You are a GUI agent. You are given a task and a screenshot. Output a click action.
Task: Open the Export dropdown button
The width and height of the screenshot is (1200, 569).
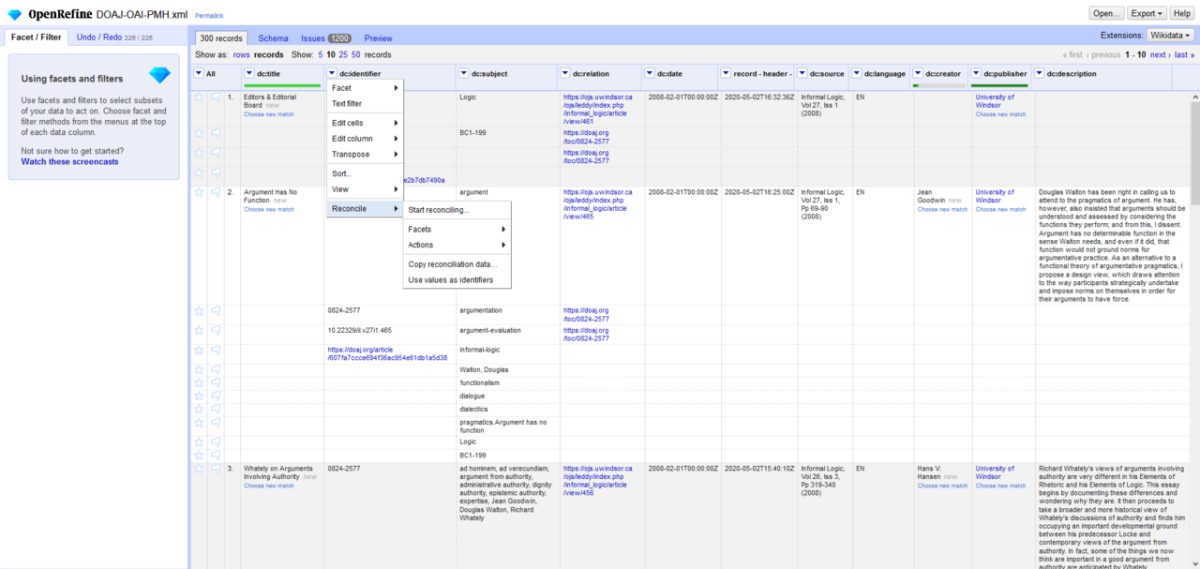(x=1146, y=14)
